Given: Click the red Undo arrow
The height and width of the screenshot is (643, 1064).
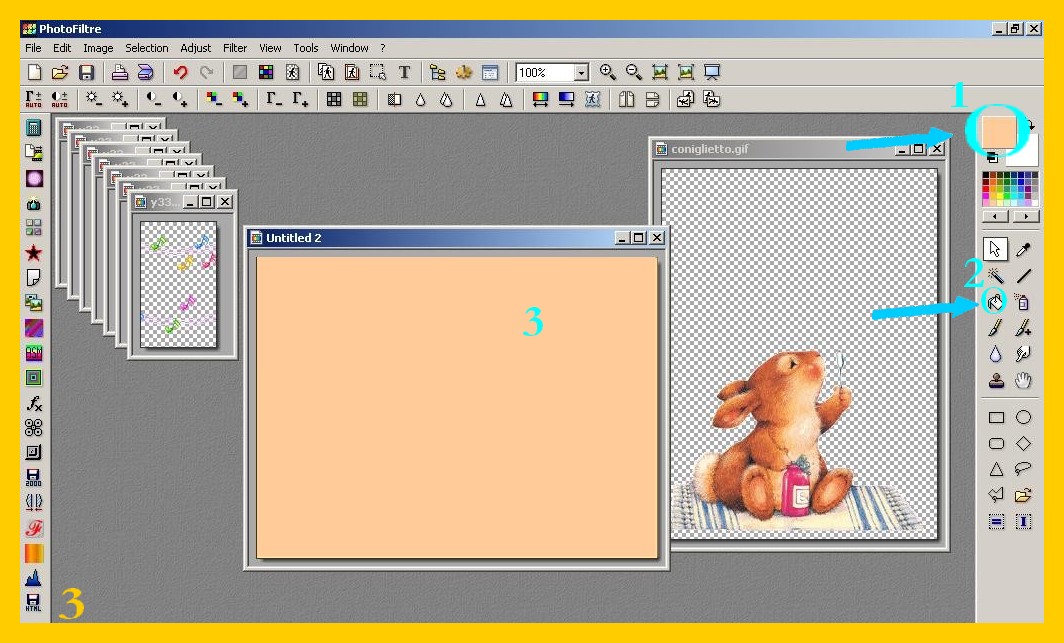Looking at the screenshot, I should coord(180,73).
